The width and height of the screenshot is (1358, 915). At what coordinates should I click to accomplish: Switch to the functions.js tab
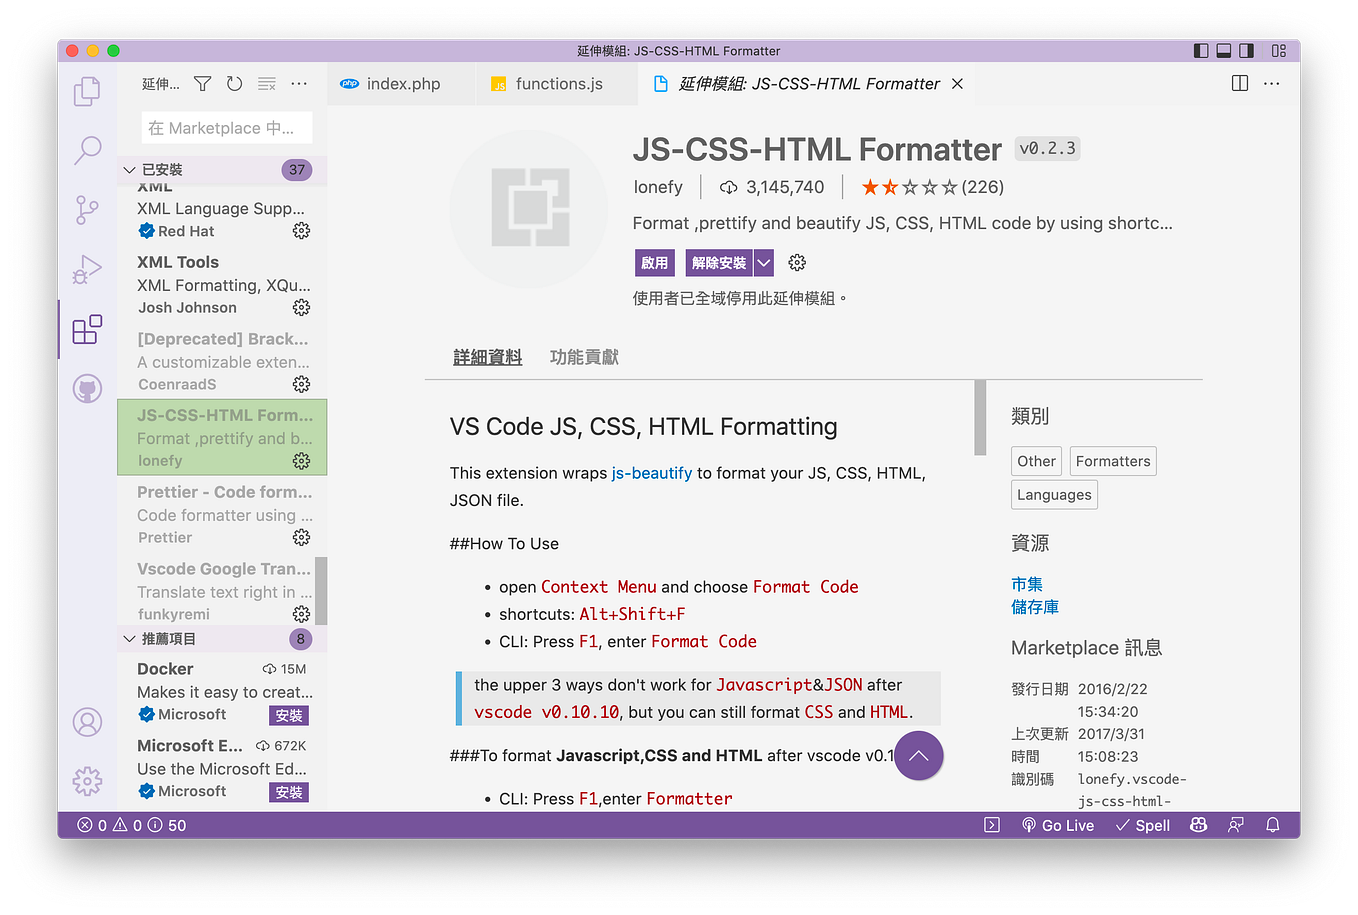(x=553, y=83)
